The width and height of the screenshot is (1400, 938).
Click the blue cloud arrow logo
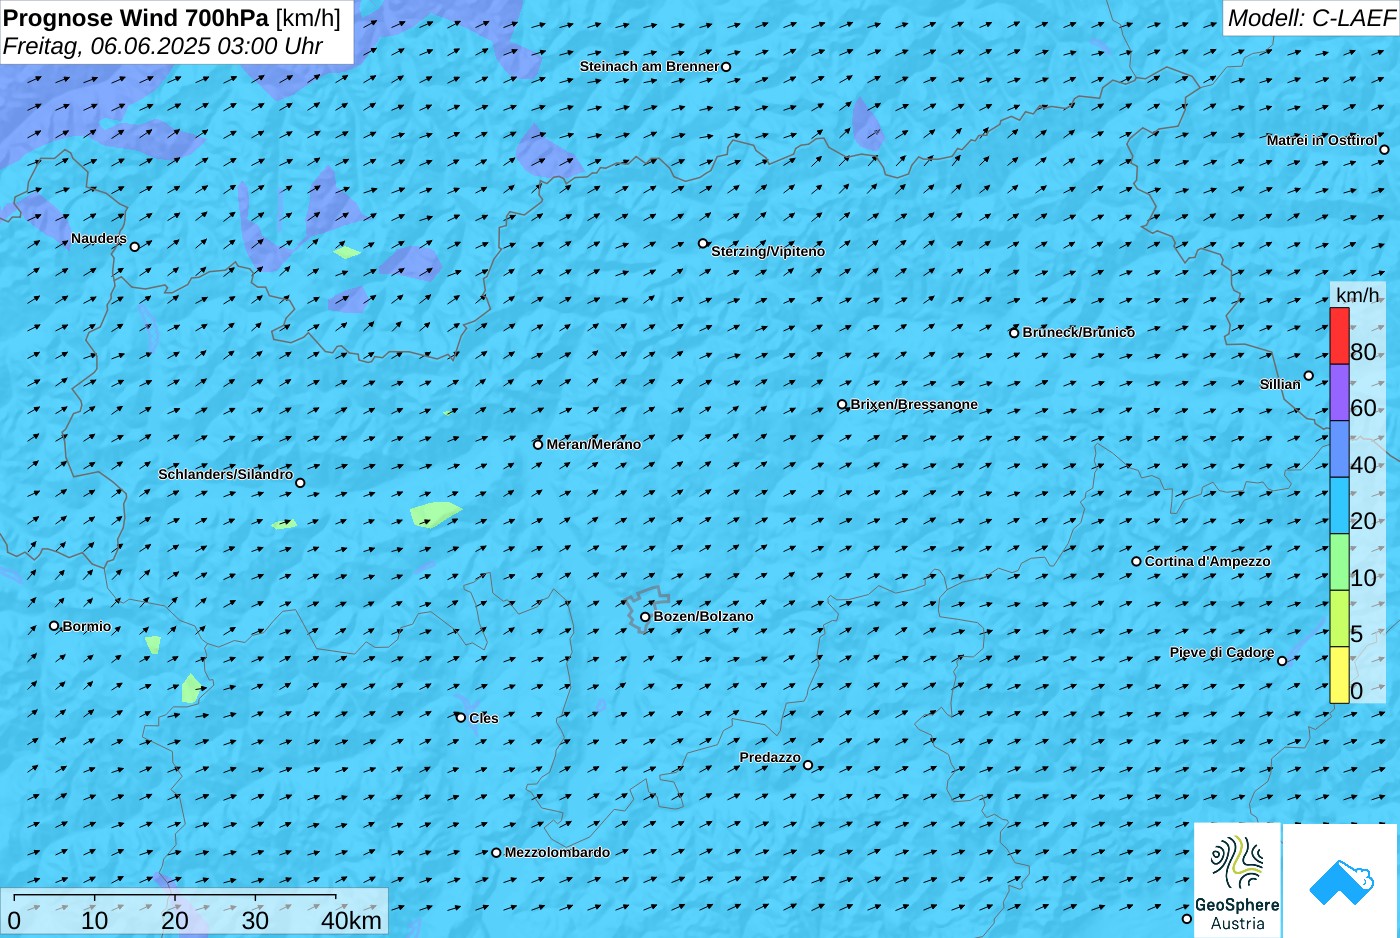(x=1341, y=881)
